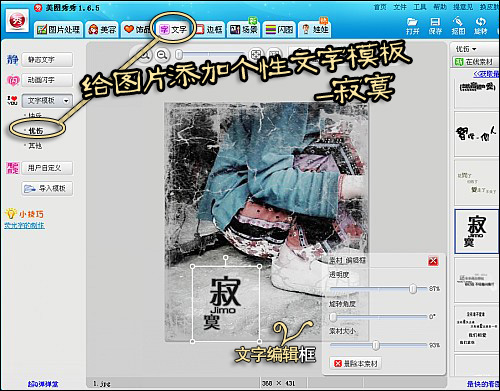The height and width of the screenshot is (391, 500).
Task: Open the 场景 (scene) tab
Action: point(244,29)
